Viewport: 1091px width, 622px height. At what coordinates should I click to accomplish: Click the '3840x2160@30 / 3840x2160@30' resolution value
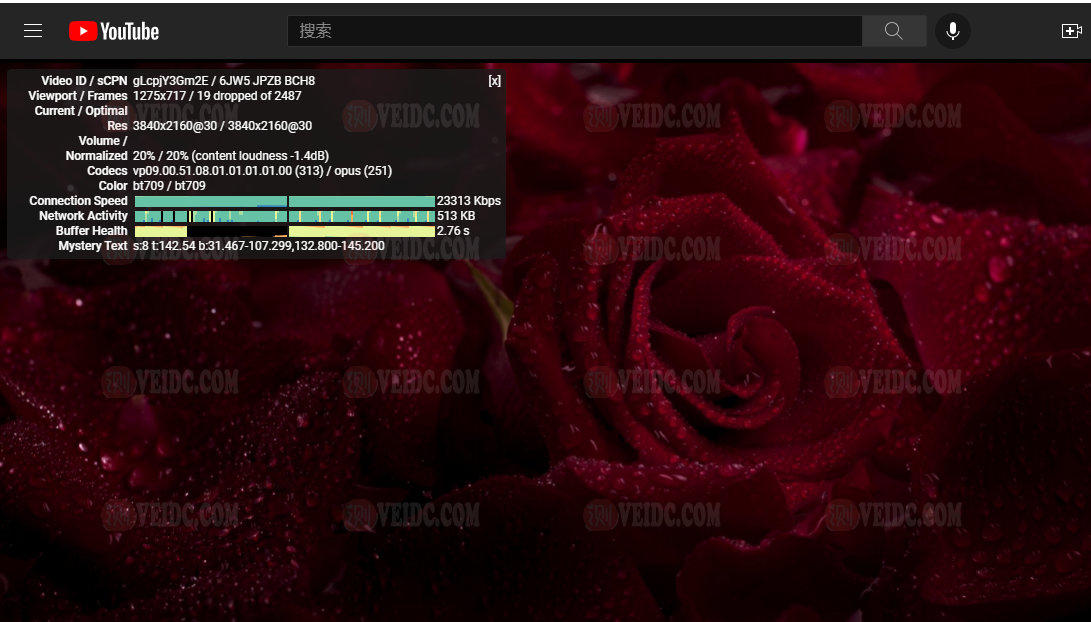(223, 126)
